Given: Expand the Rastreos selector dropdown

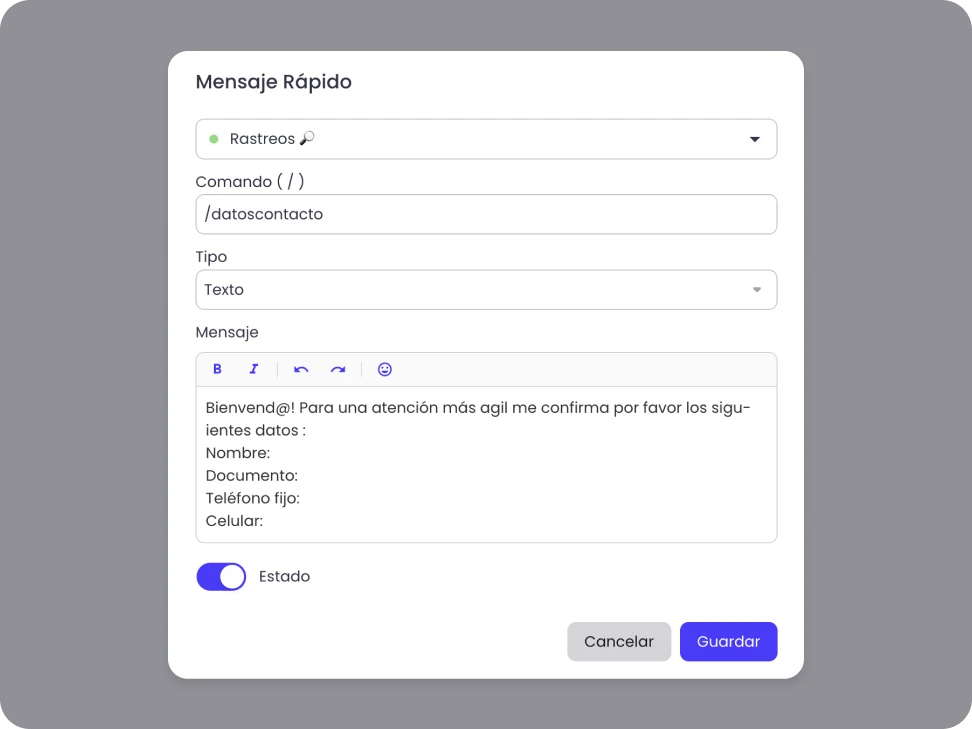Looking at the screenshot, I should [x=486, y=139].
